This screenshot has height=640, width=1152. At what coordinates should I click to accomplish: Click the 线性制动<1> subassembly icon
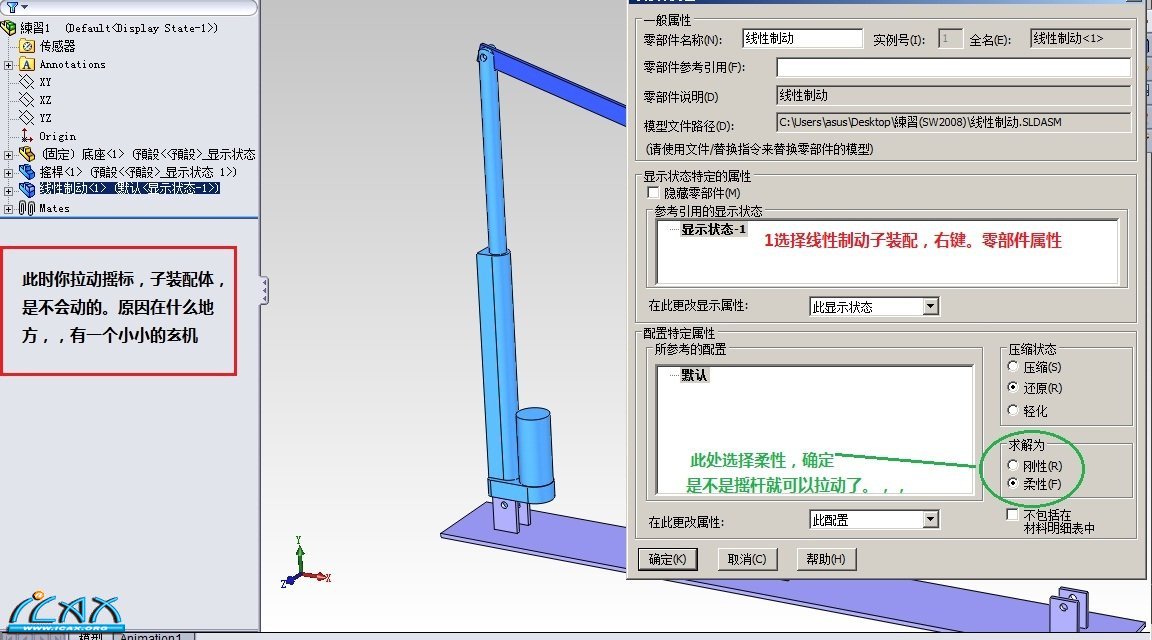coord(26,190)
